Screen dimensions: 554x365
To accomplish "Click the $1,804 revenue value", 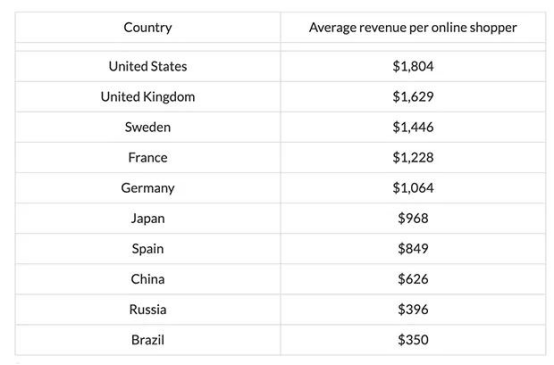I will tap(413, 66).
